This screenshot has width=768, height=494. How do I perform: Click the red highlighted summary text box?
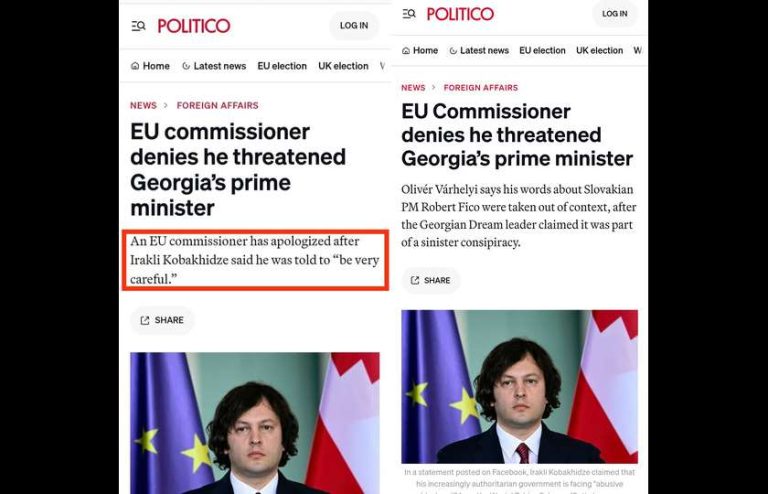click(x=255, y=260)
